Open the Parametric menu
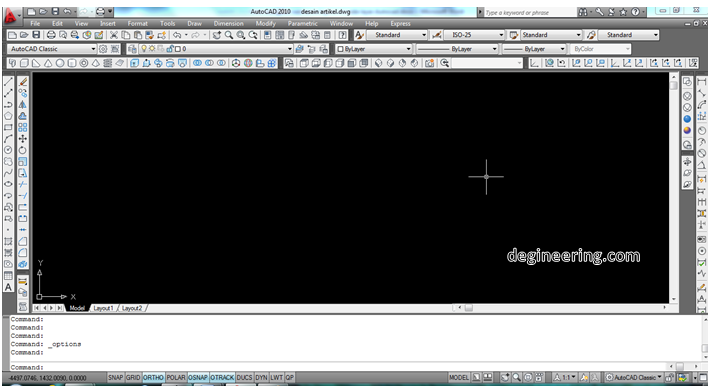 click(x=302, y=24)
